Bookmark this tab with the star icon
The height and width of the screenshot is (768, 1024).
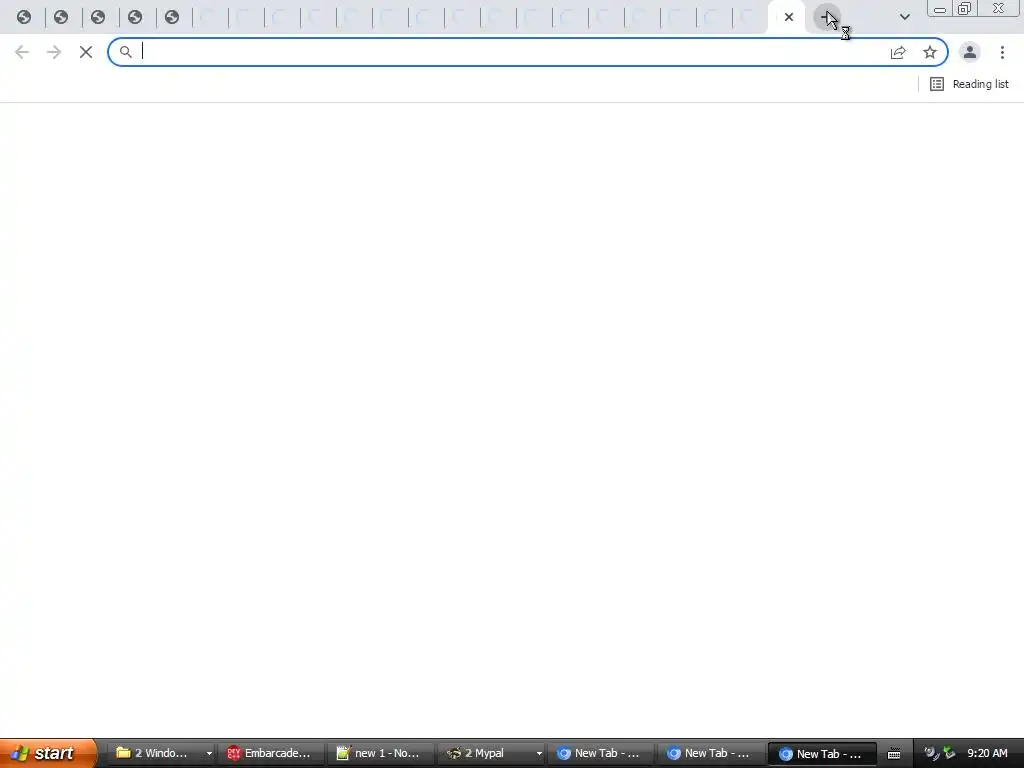click(930, 52)
